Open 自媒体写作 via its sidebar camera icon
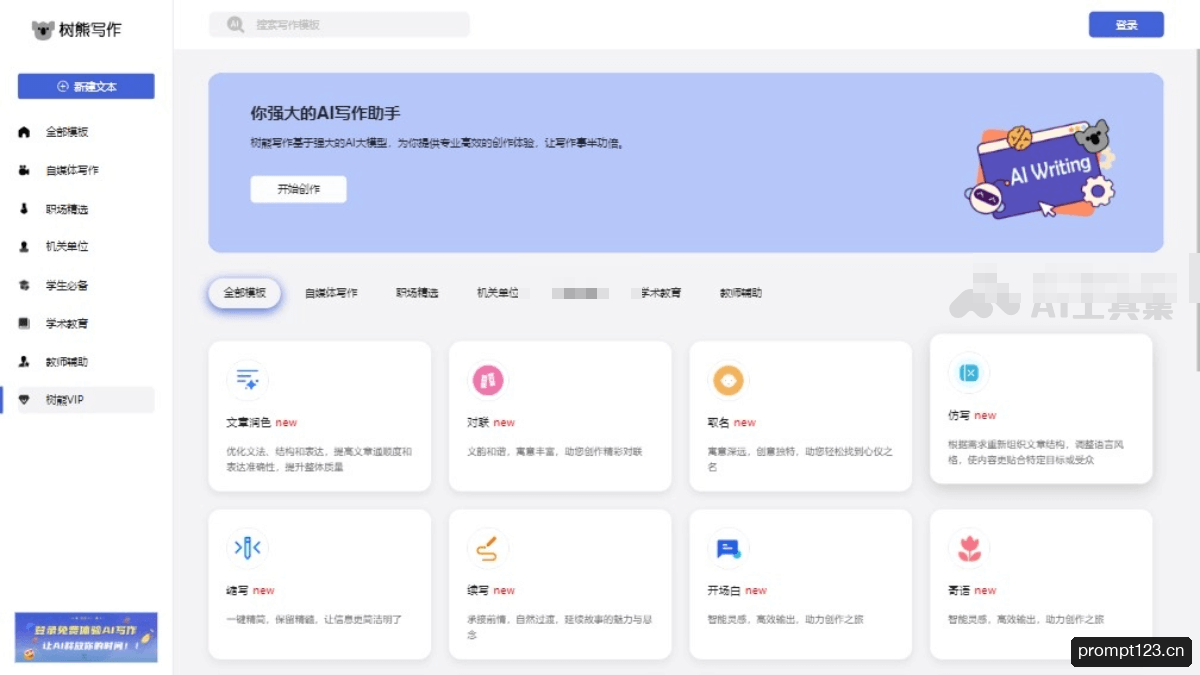Viewport: 1200px width, 675px height. tap(25, 170)
